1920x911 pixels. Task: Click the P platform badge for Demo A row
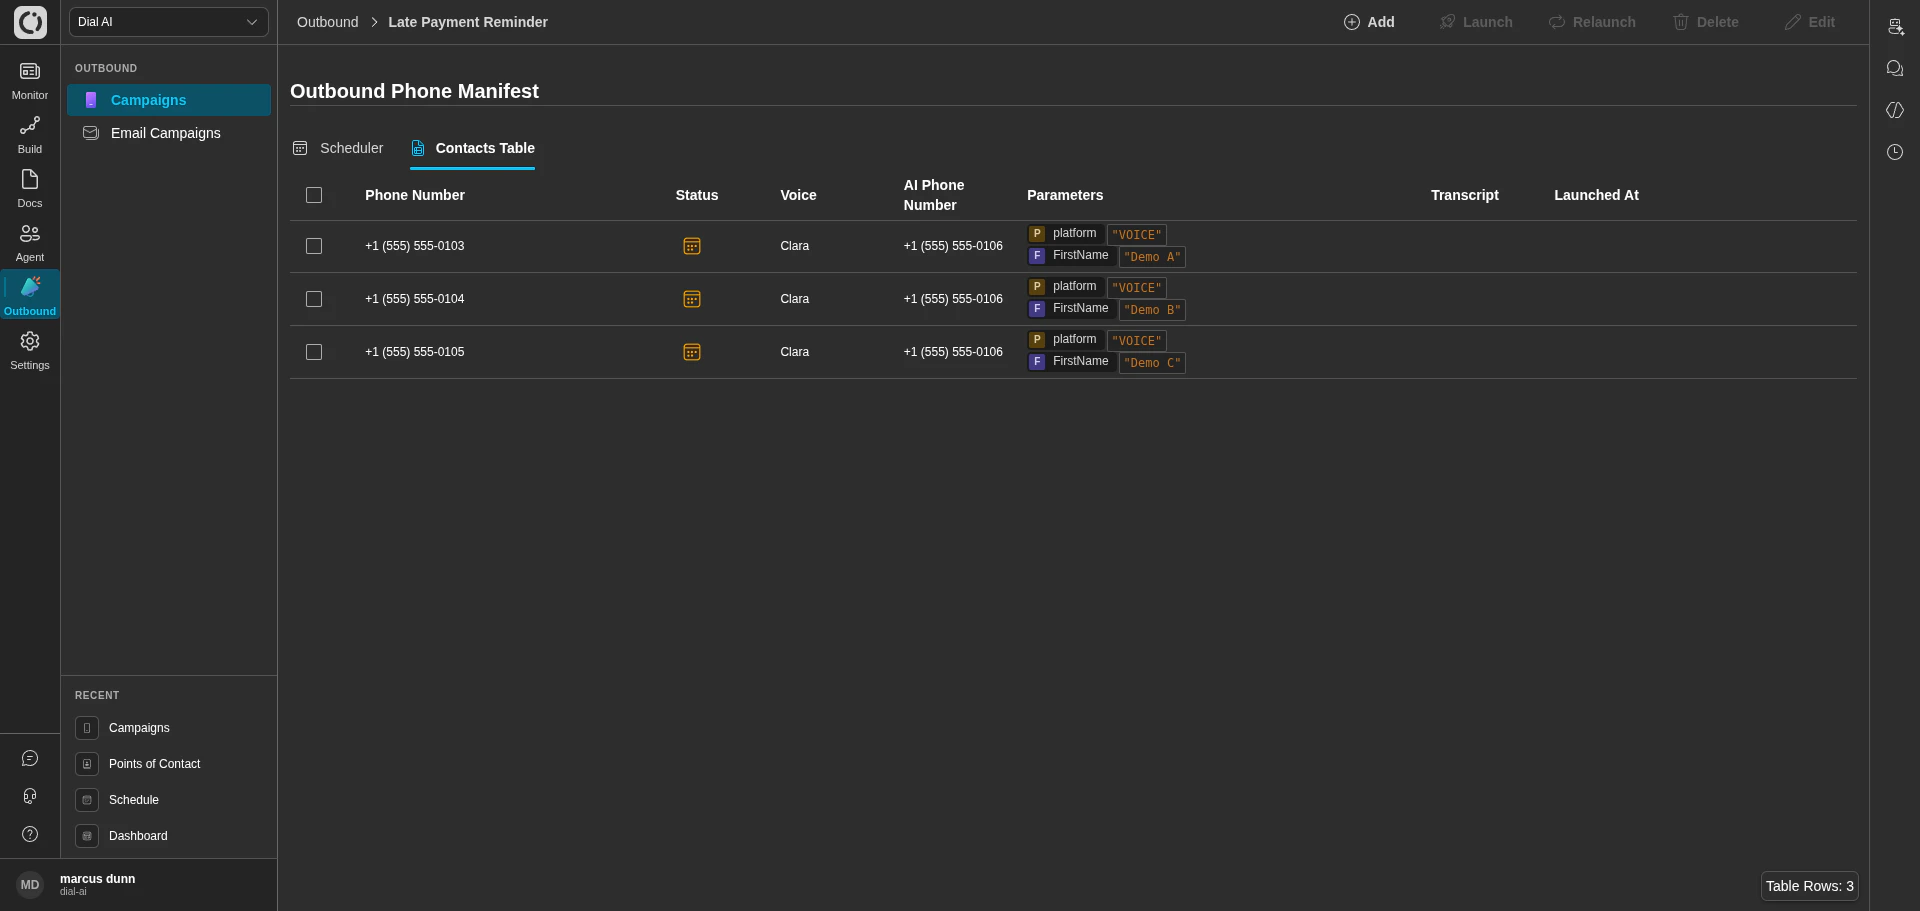pos(1037,234)
